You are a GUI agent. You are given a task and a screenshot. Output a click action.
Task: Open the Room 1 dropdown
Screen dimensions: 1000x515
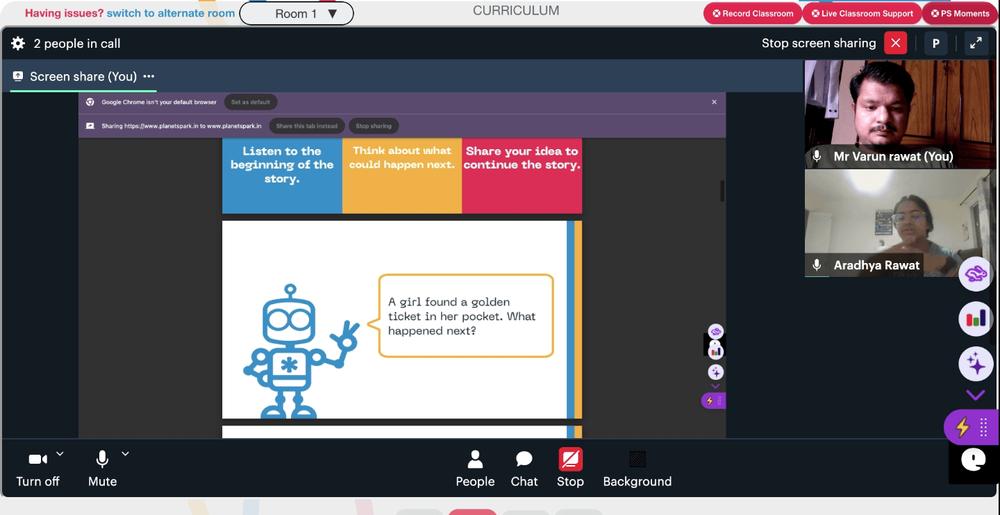point(297,13)
